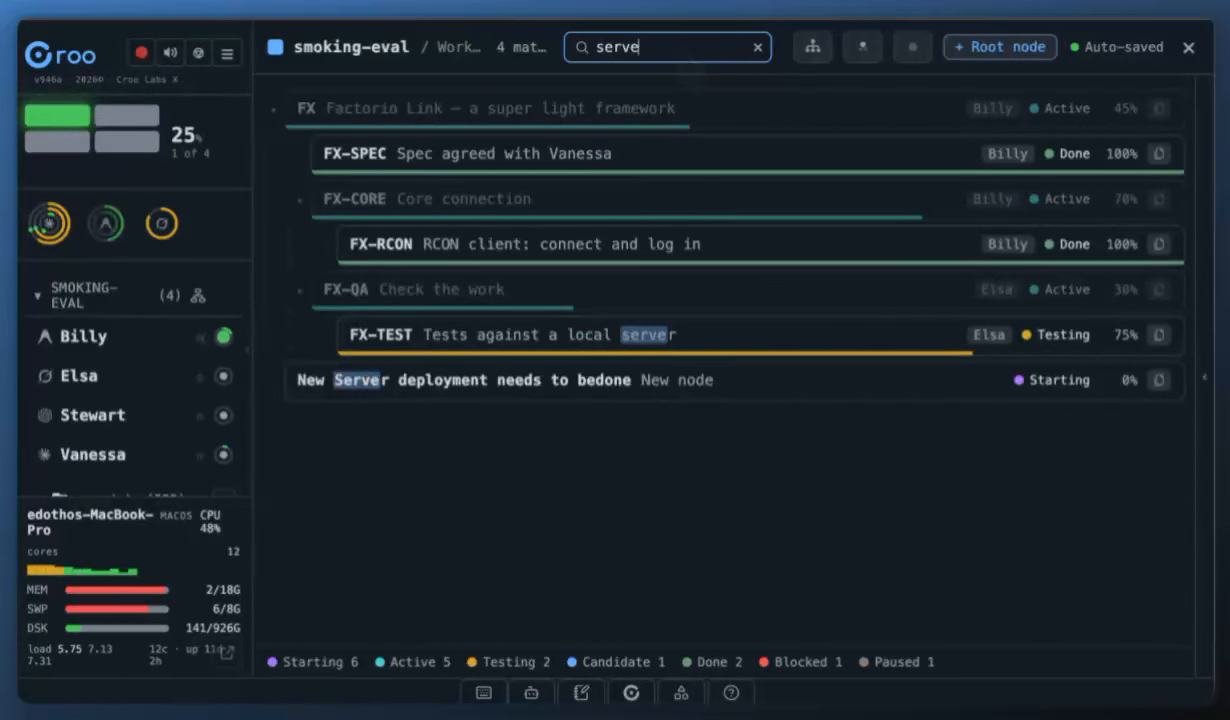Image resolution: width=1230 pixels, height=720 pixels.
Task: Toggle Vanessa's status indicator
Action: click(224, 455)
